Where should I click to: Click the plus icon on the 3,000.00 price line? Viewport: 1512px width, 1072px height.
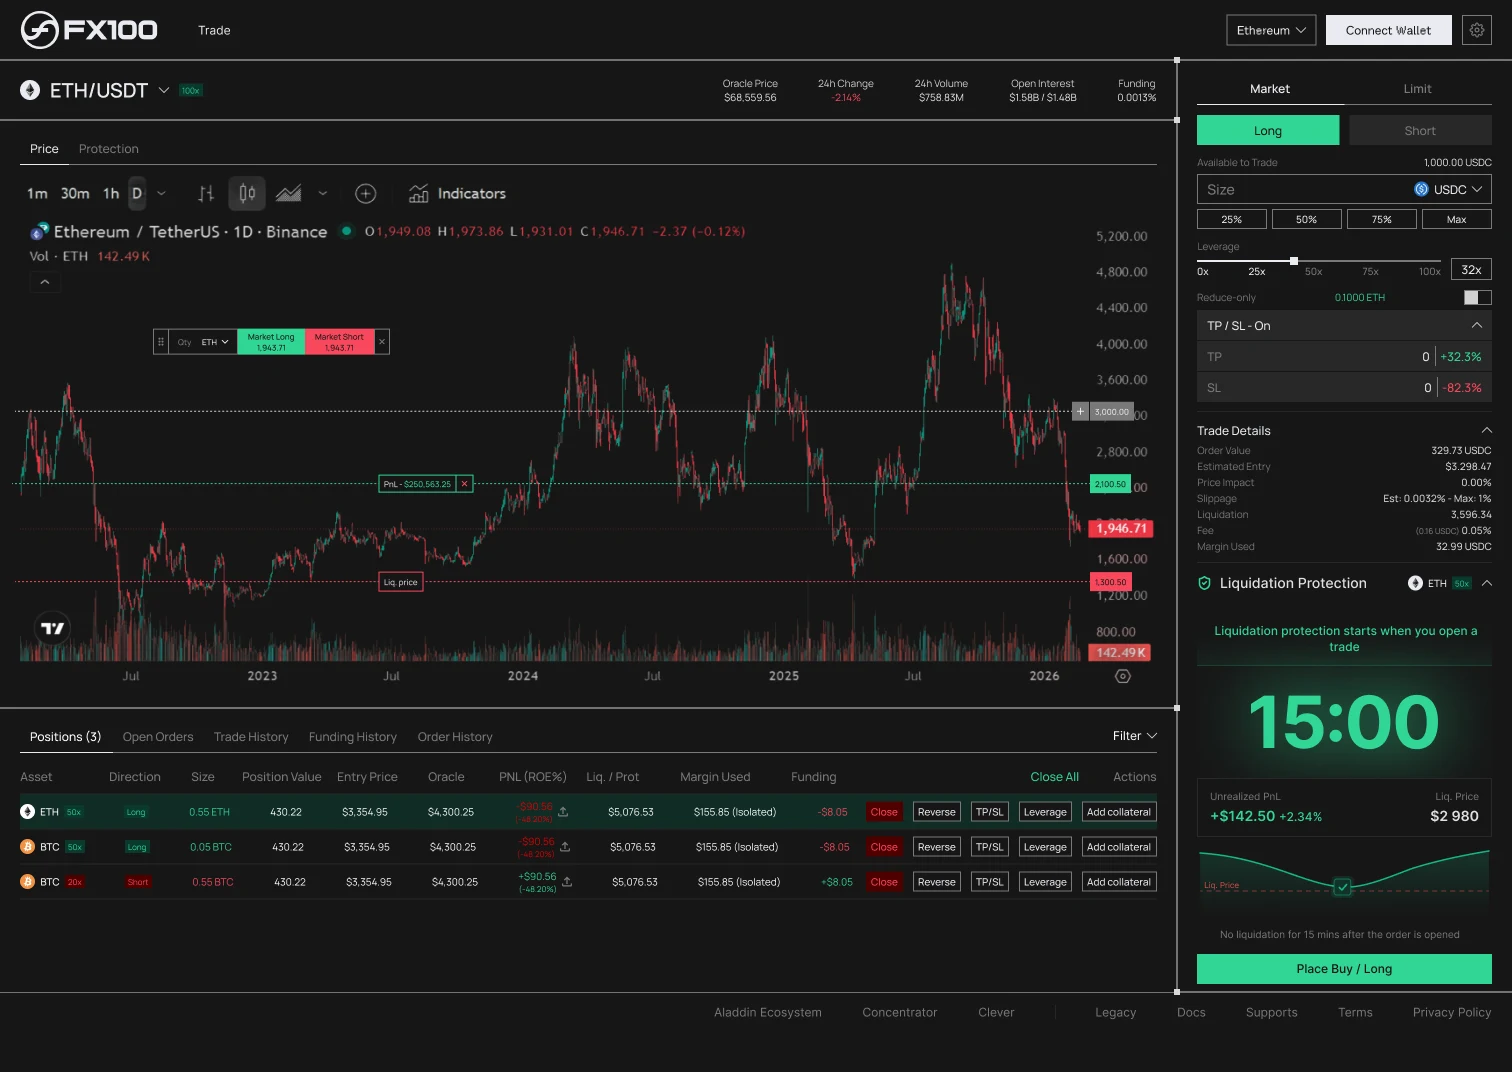[x=1080, y=411]
